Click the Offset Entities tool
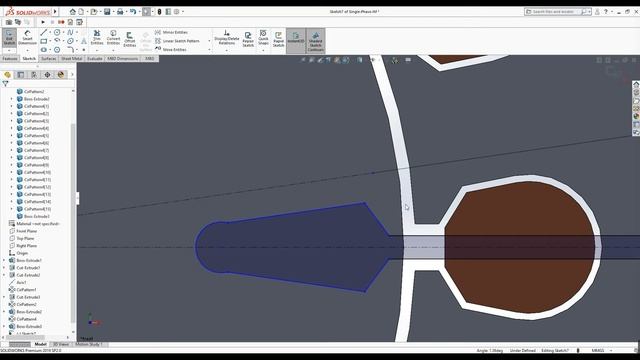The height and width of the screenshot is (360, 640). click(x=129, y=40)
